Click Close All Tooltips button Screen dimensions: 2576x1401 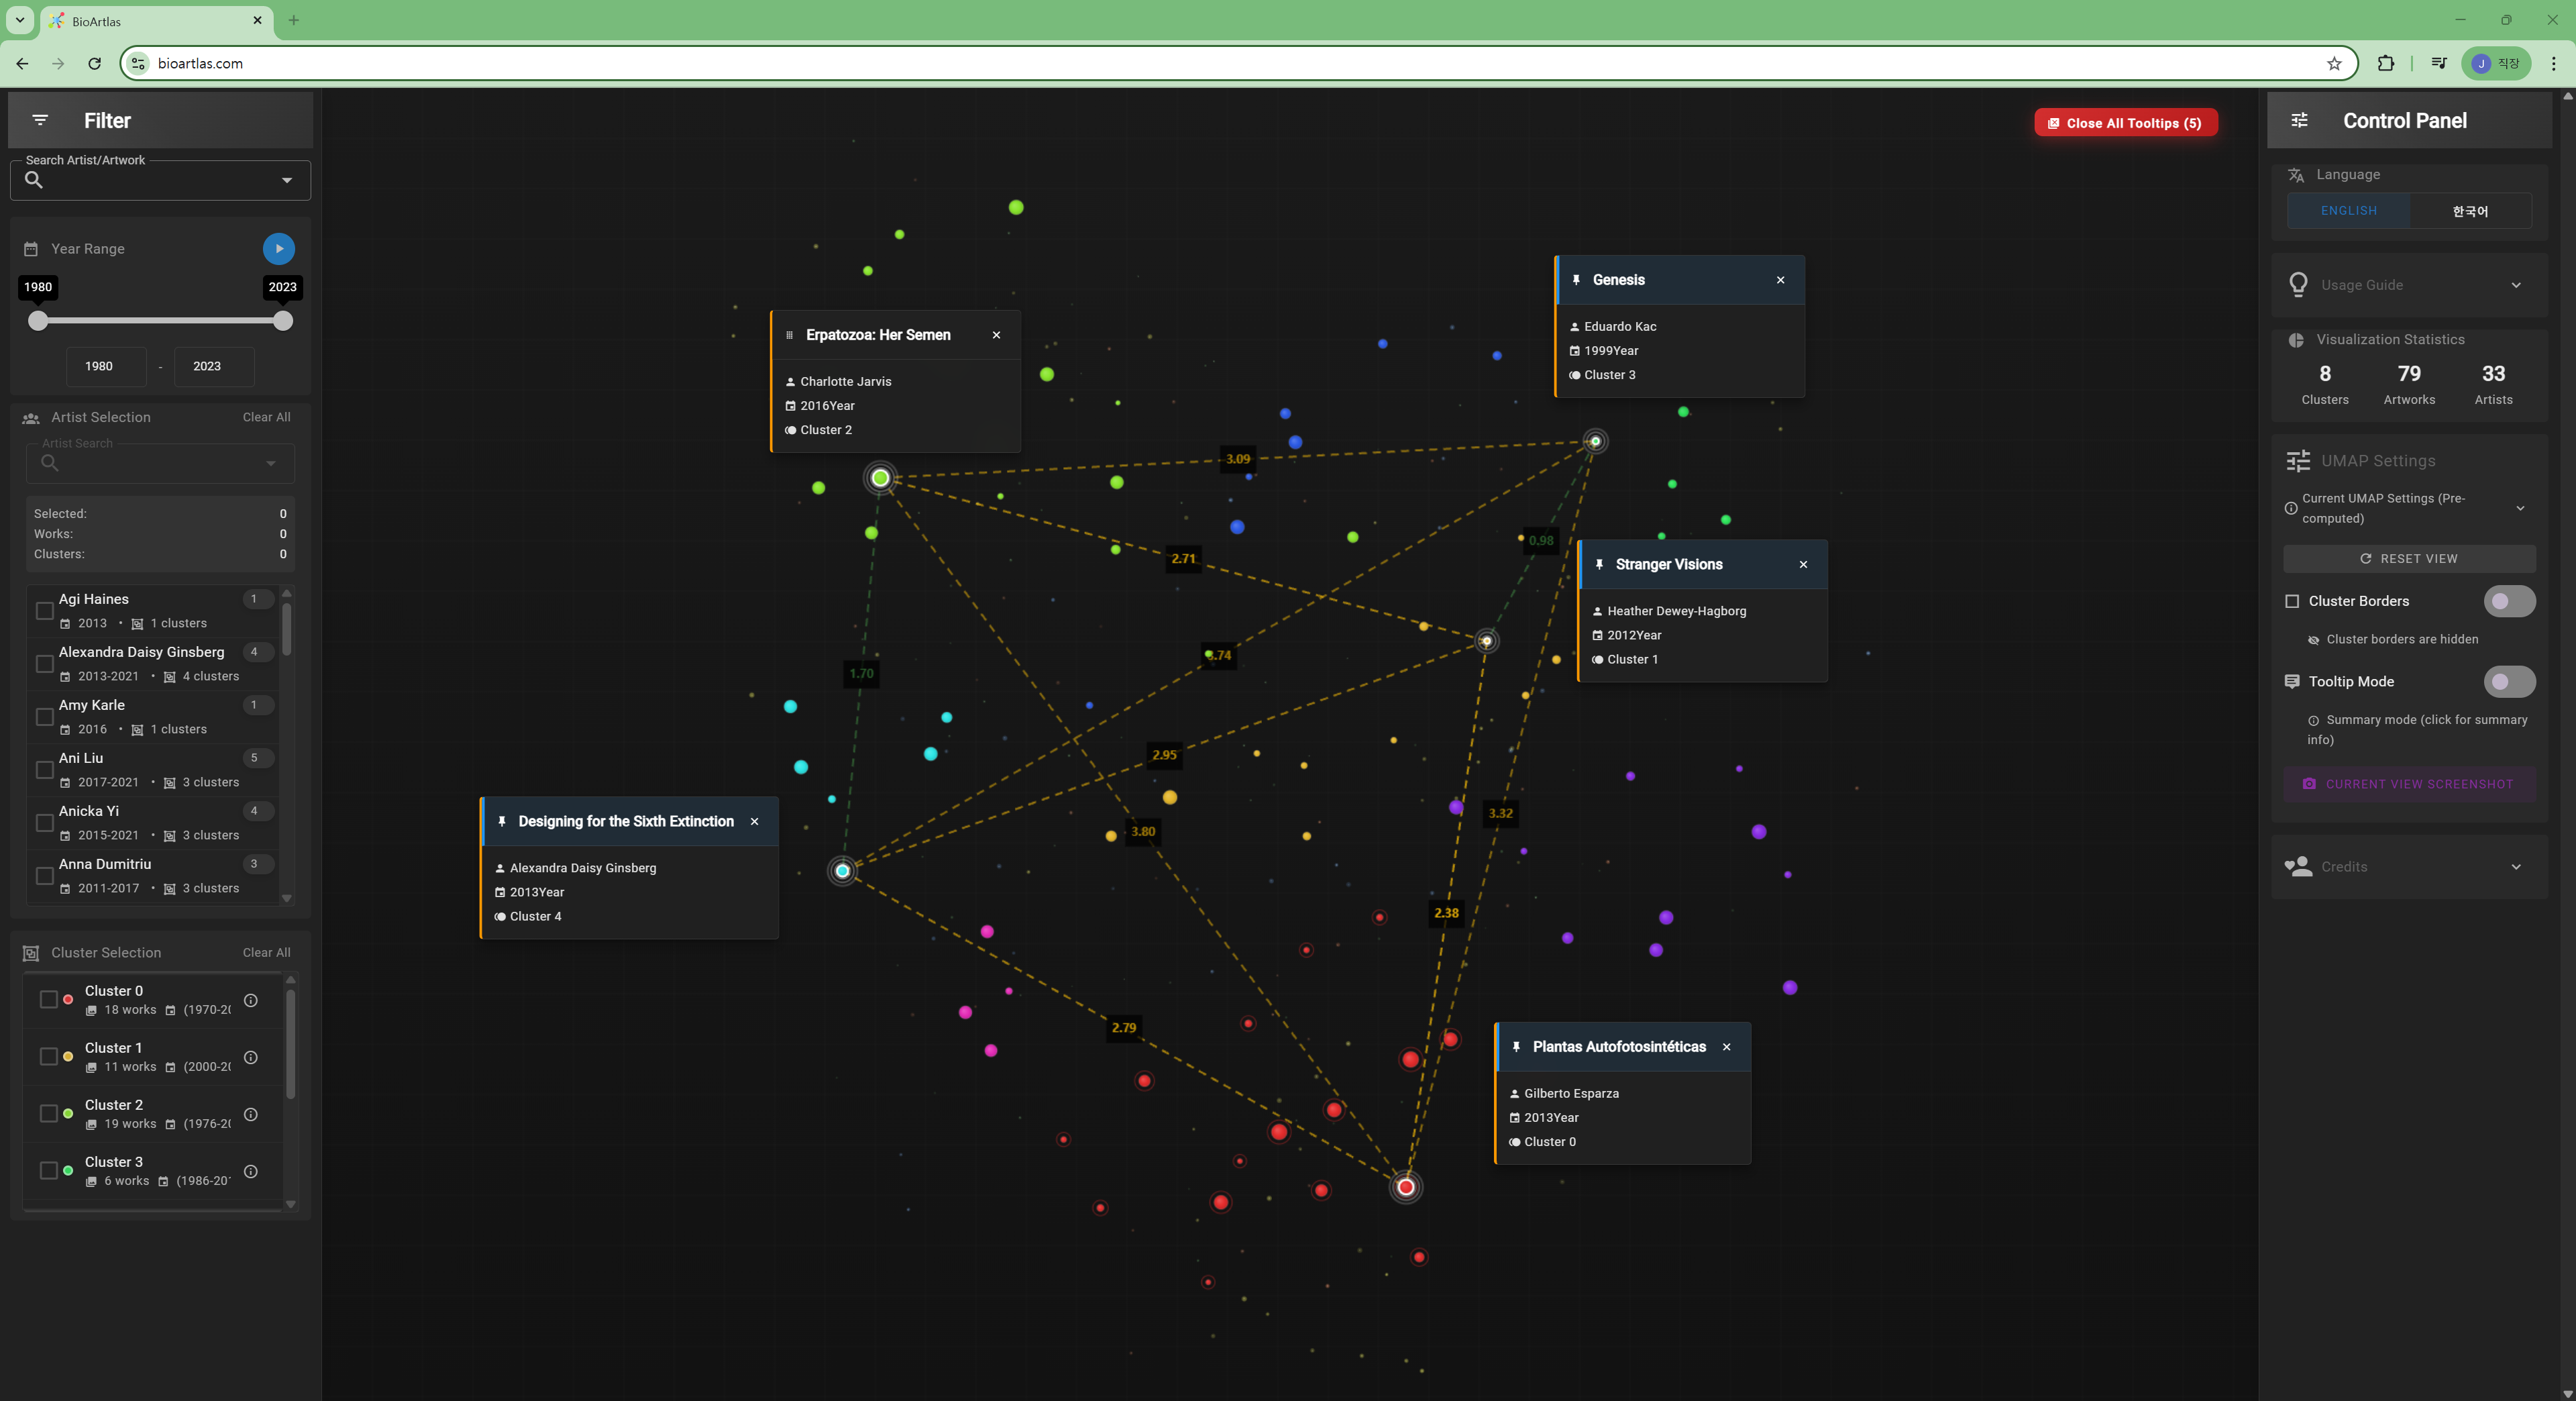tap(2125, 123)
